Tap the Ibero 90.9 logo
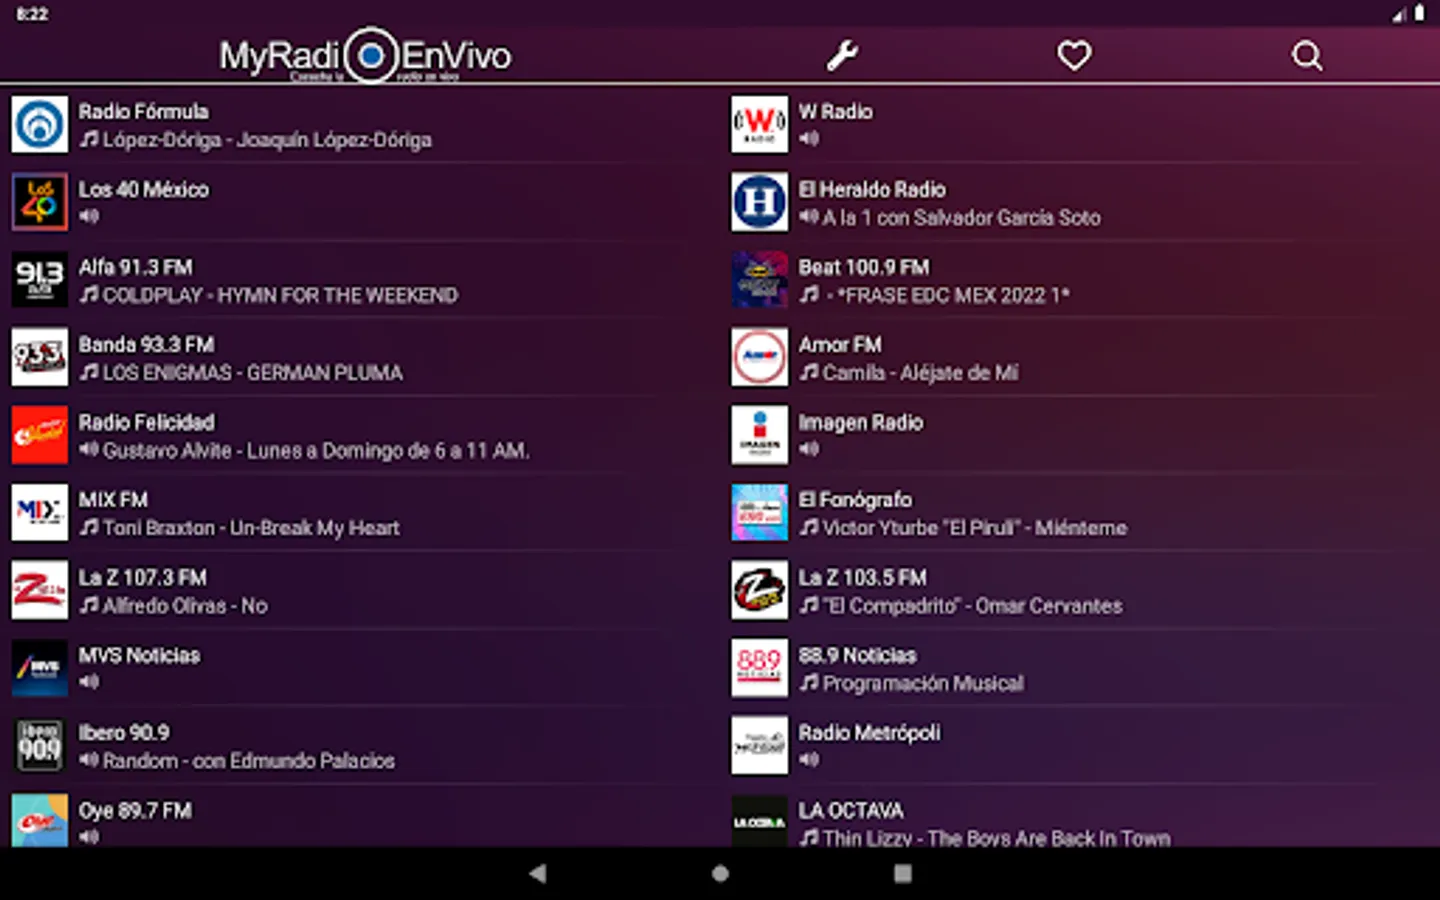The width and height of the screenshot is (1440, 900). pos(40,745)
